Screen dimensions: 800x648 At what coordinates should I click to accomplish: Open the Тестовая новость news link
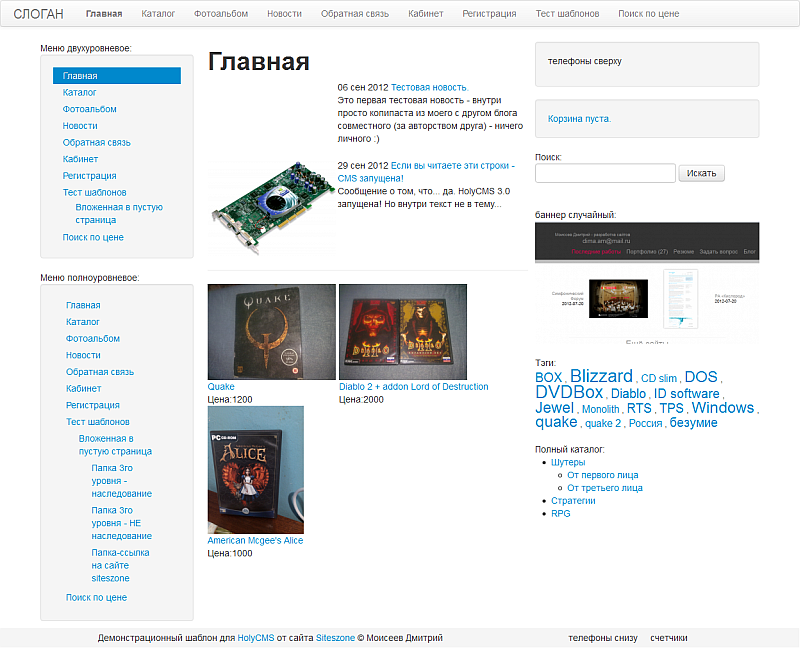(x=430, y=87)
